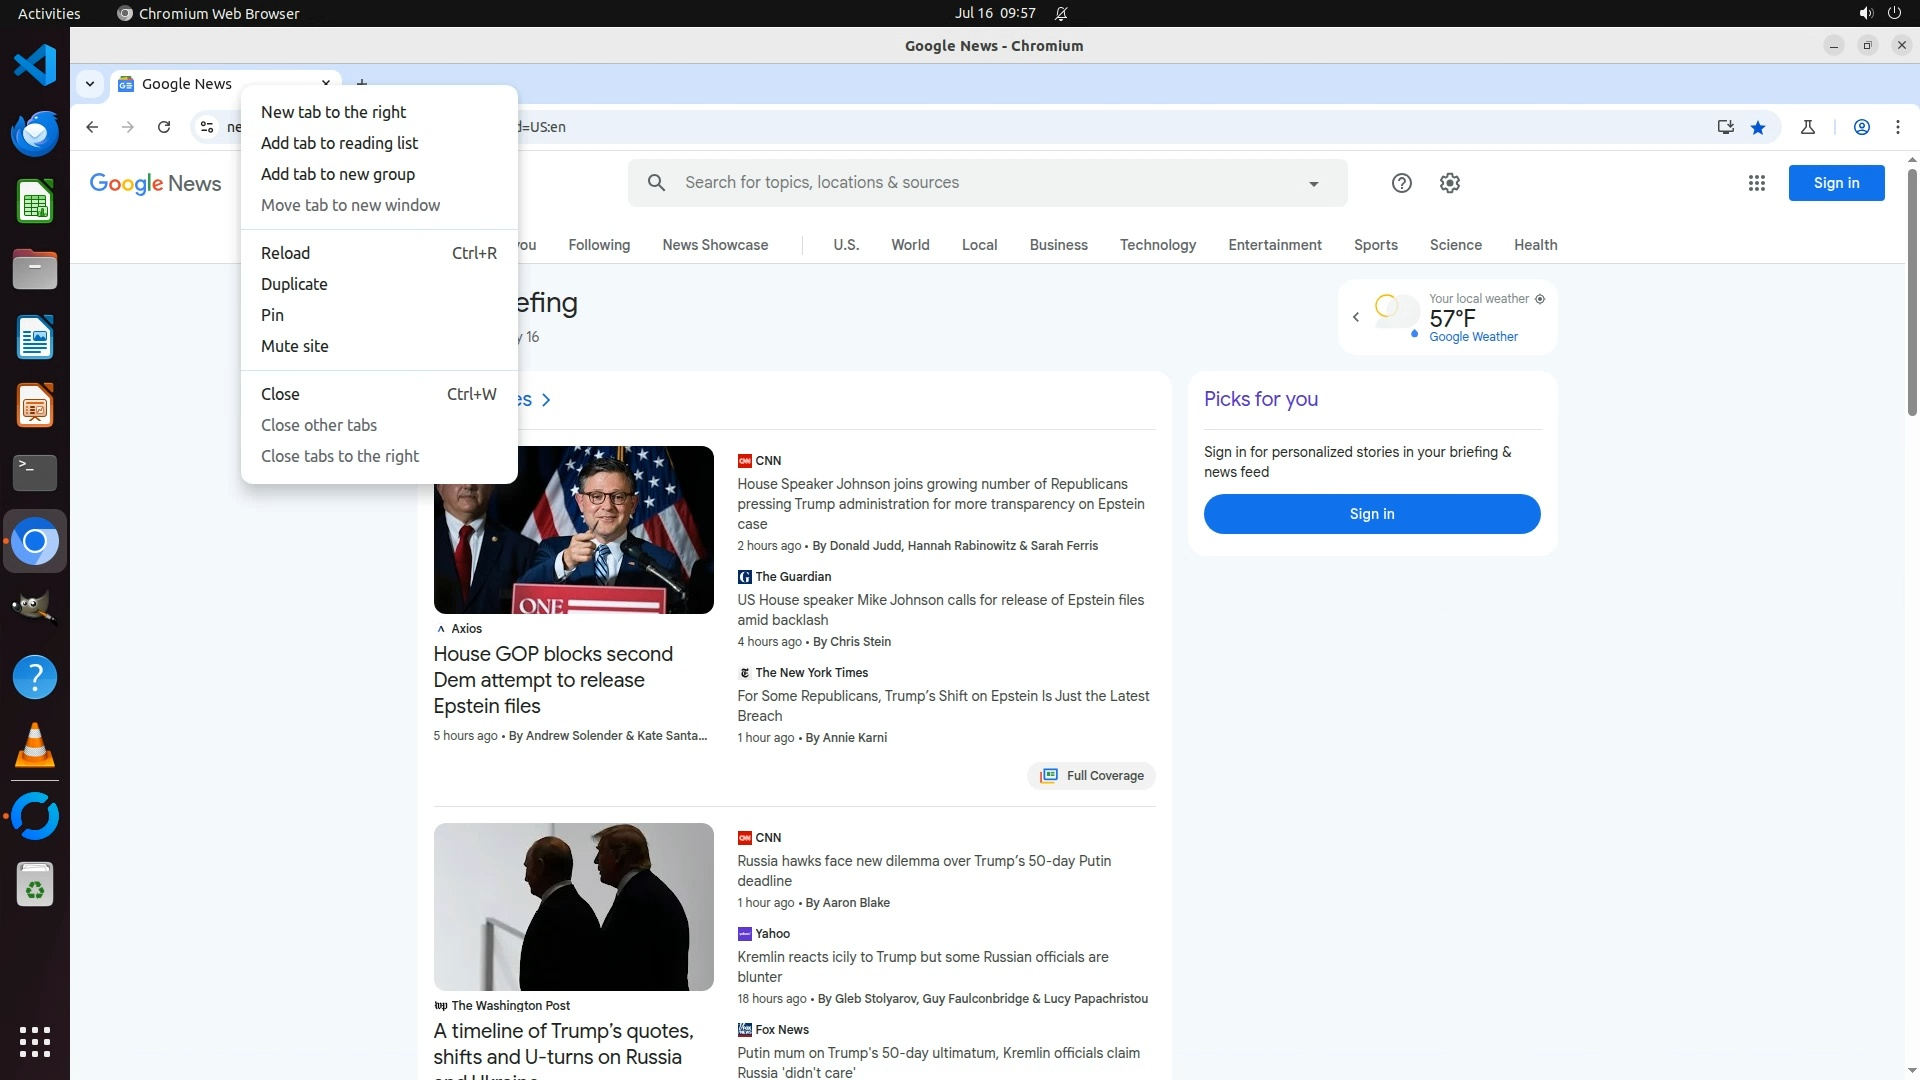Click the Sign in button in Picks for you

tap(1371, 514)
